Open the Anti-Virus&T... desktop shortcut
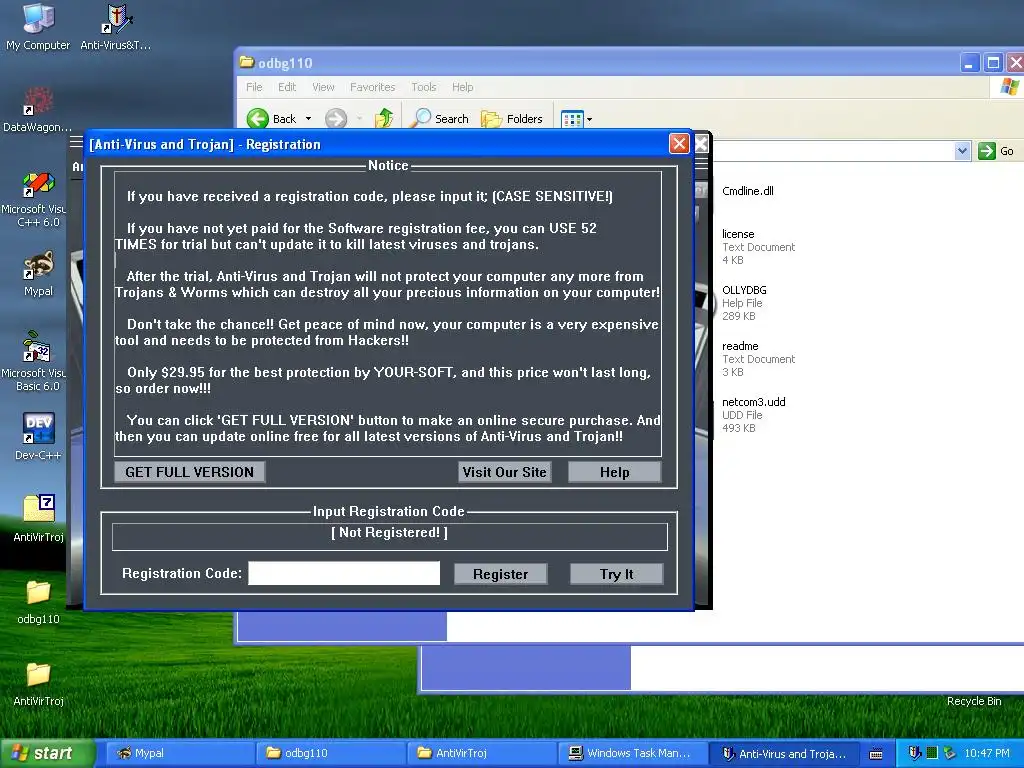1024x768 pixels. [116, 27]
